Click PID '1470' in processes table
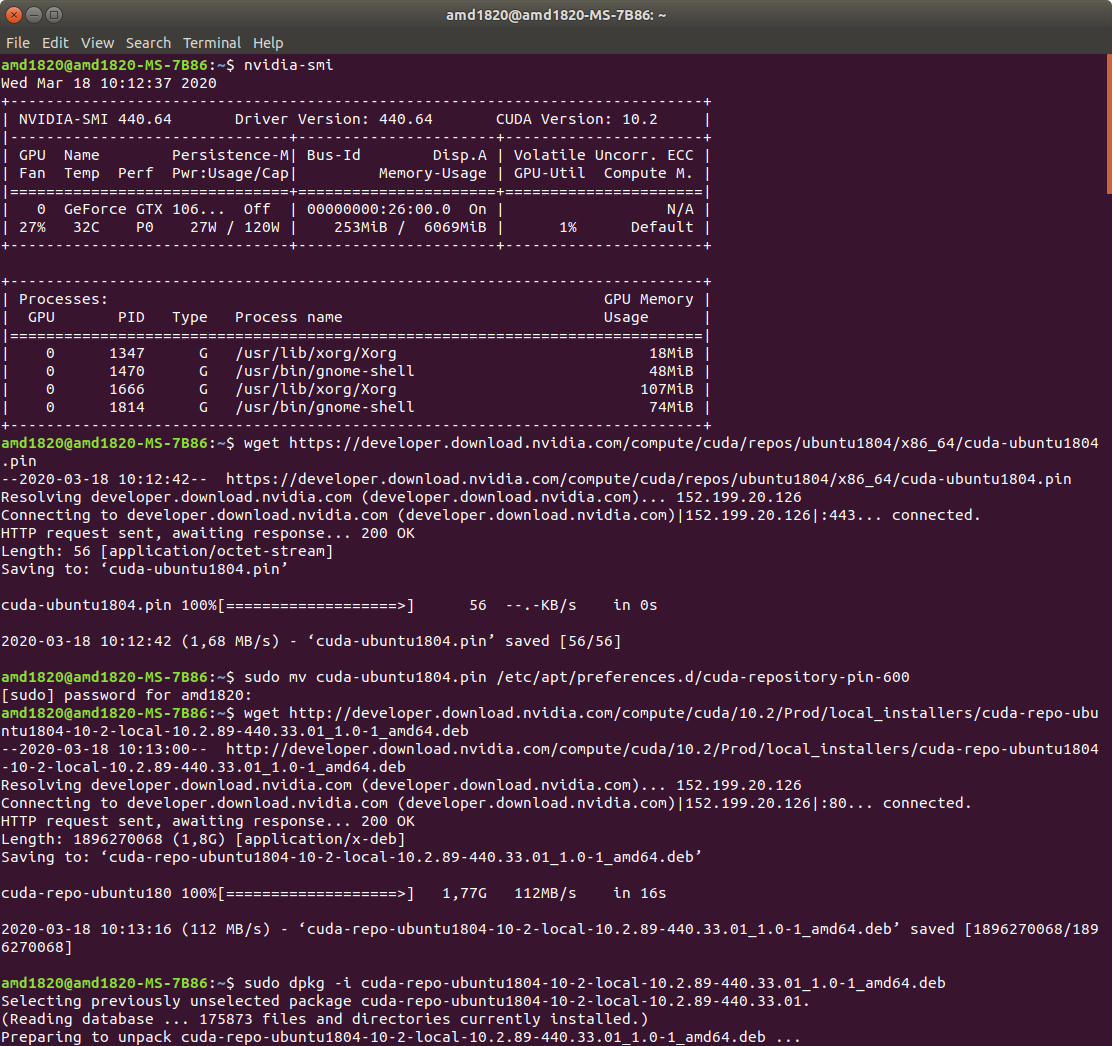Viewport: 1112px width, 1046px height. coord(127,371)
